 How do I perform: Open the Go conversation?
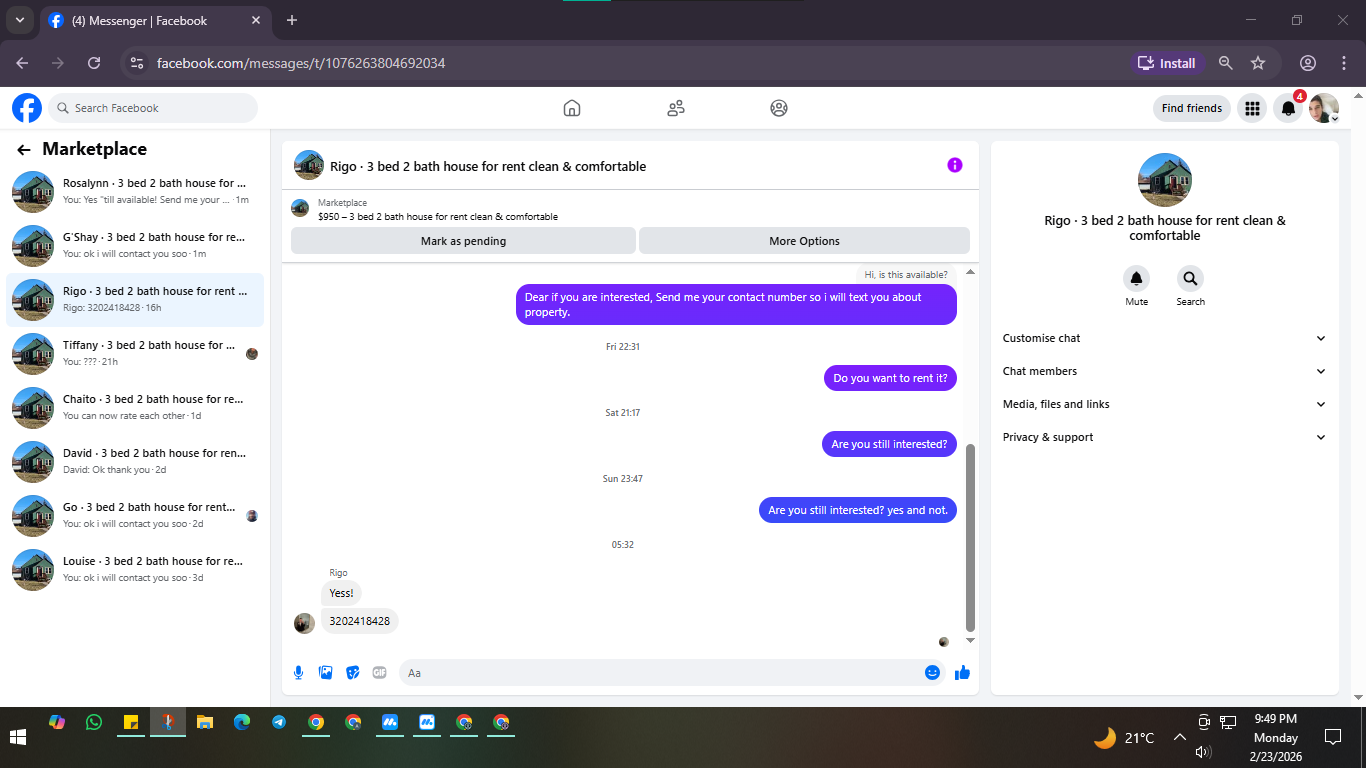pos(135,516)
